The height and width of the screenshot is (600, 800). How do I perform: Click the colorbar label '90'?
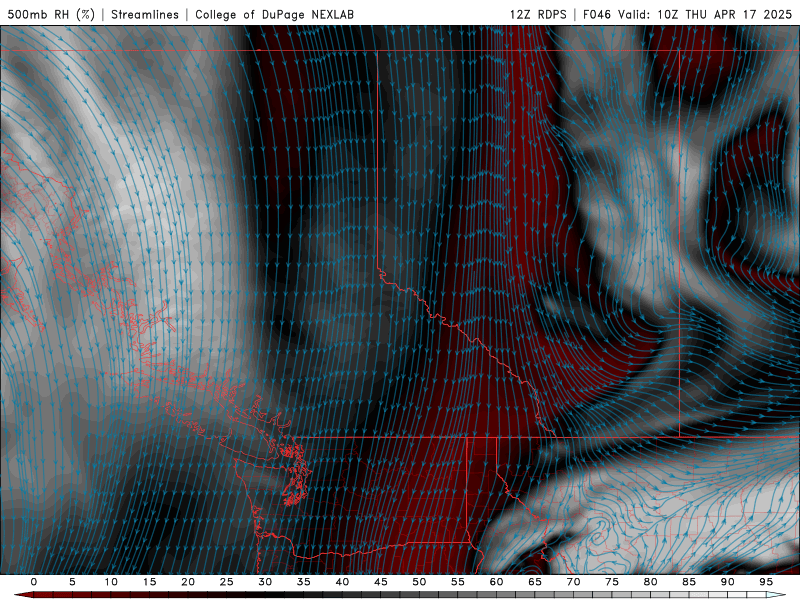[727, 582]
